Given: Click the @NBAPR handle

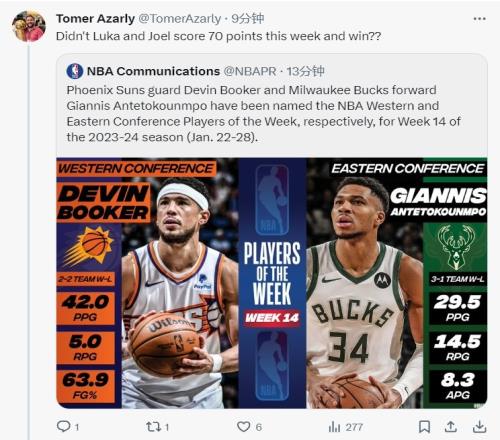Looking at the screenshot, I should pyautogui.click(x=250, y=71).
